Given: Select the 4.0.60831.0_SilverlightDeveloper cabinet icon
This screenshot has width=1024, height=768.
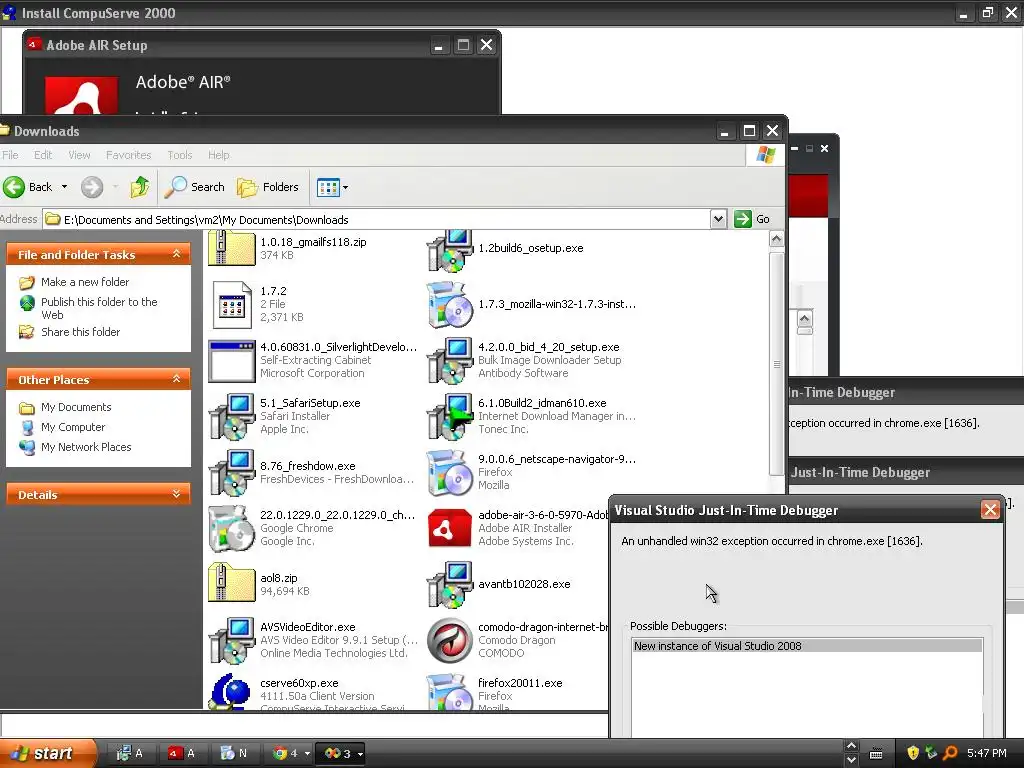Looking at the screenshot, I should tap(231, 360).
